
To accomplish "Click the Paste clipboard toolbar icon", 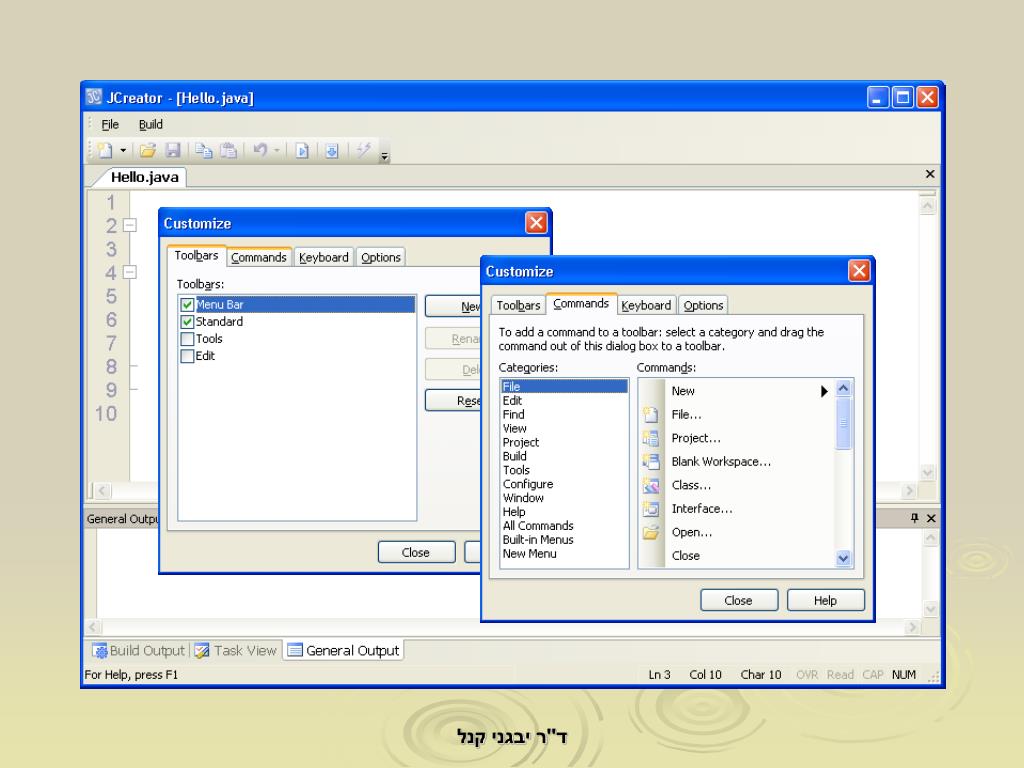I will (x=228, y=151).
